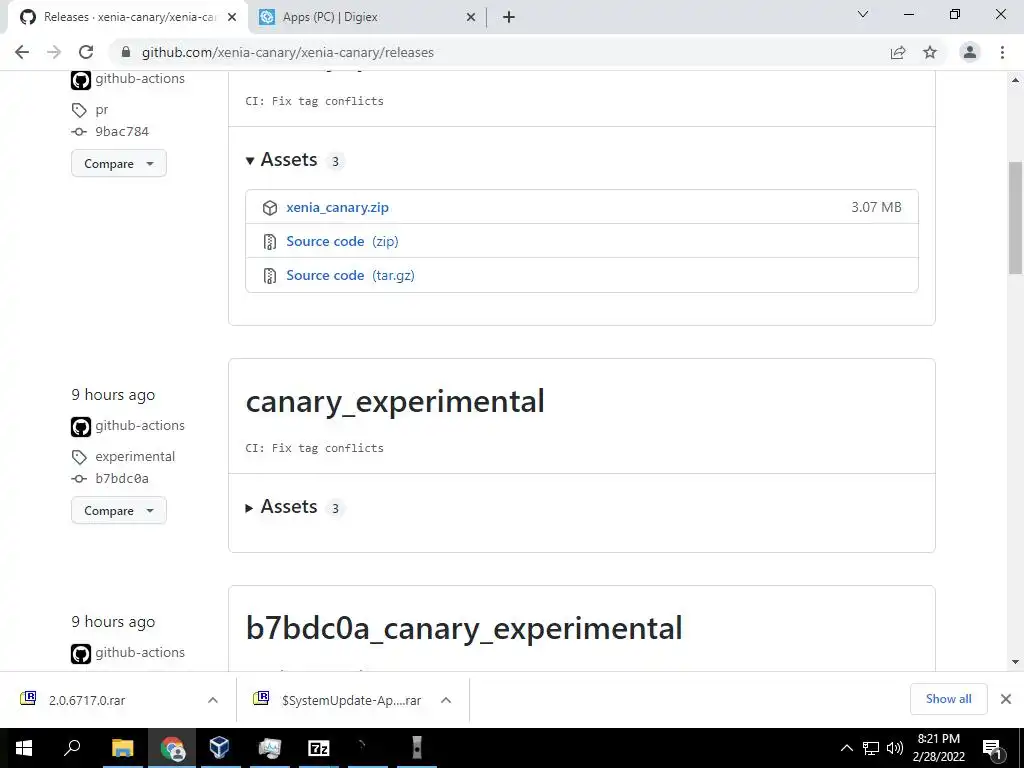Go back to the previous page
The height and width of the screenshot is (768, 1024).
(22, 52)
